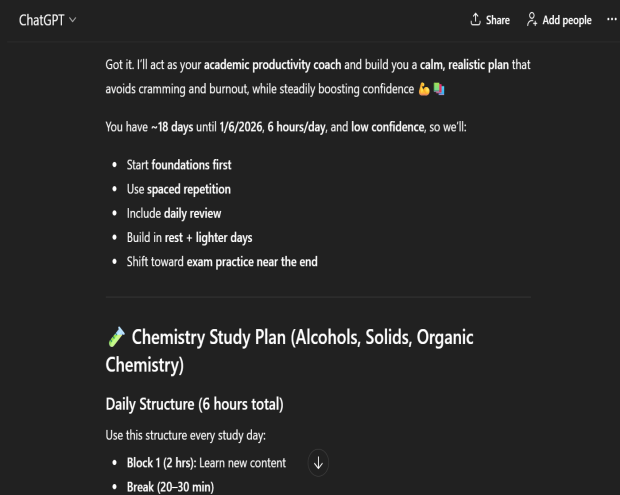Click the chevron next to ChatGPT
Screen dimensions: 620x495
[x=72, y=21]
